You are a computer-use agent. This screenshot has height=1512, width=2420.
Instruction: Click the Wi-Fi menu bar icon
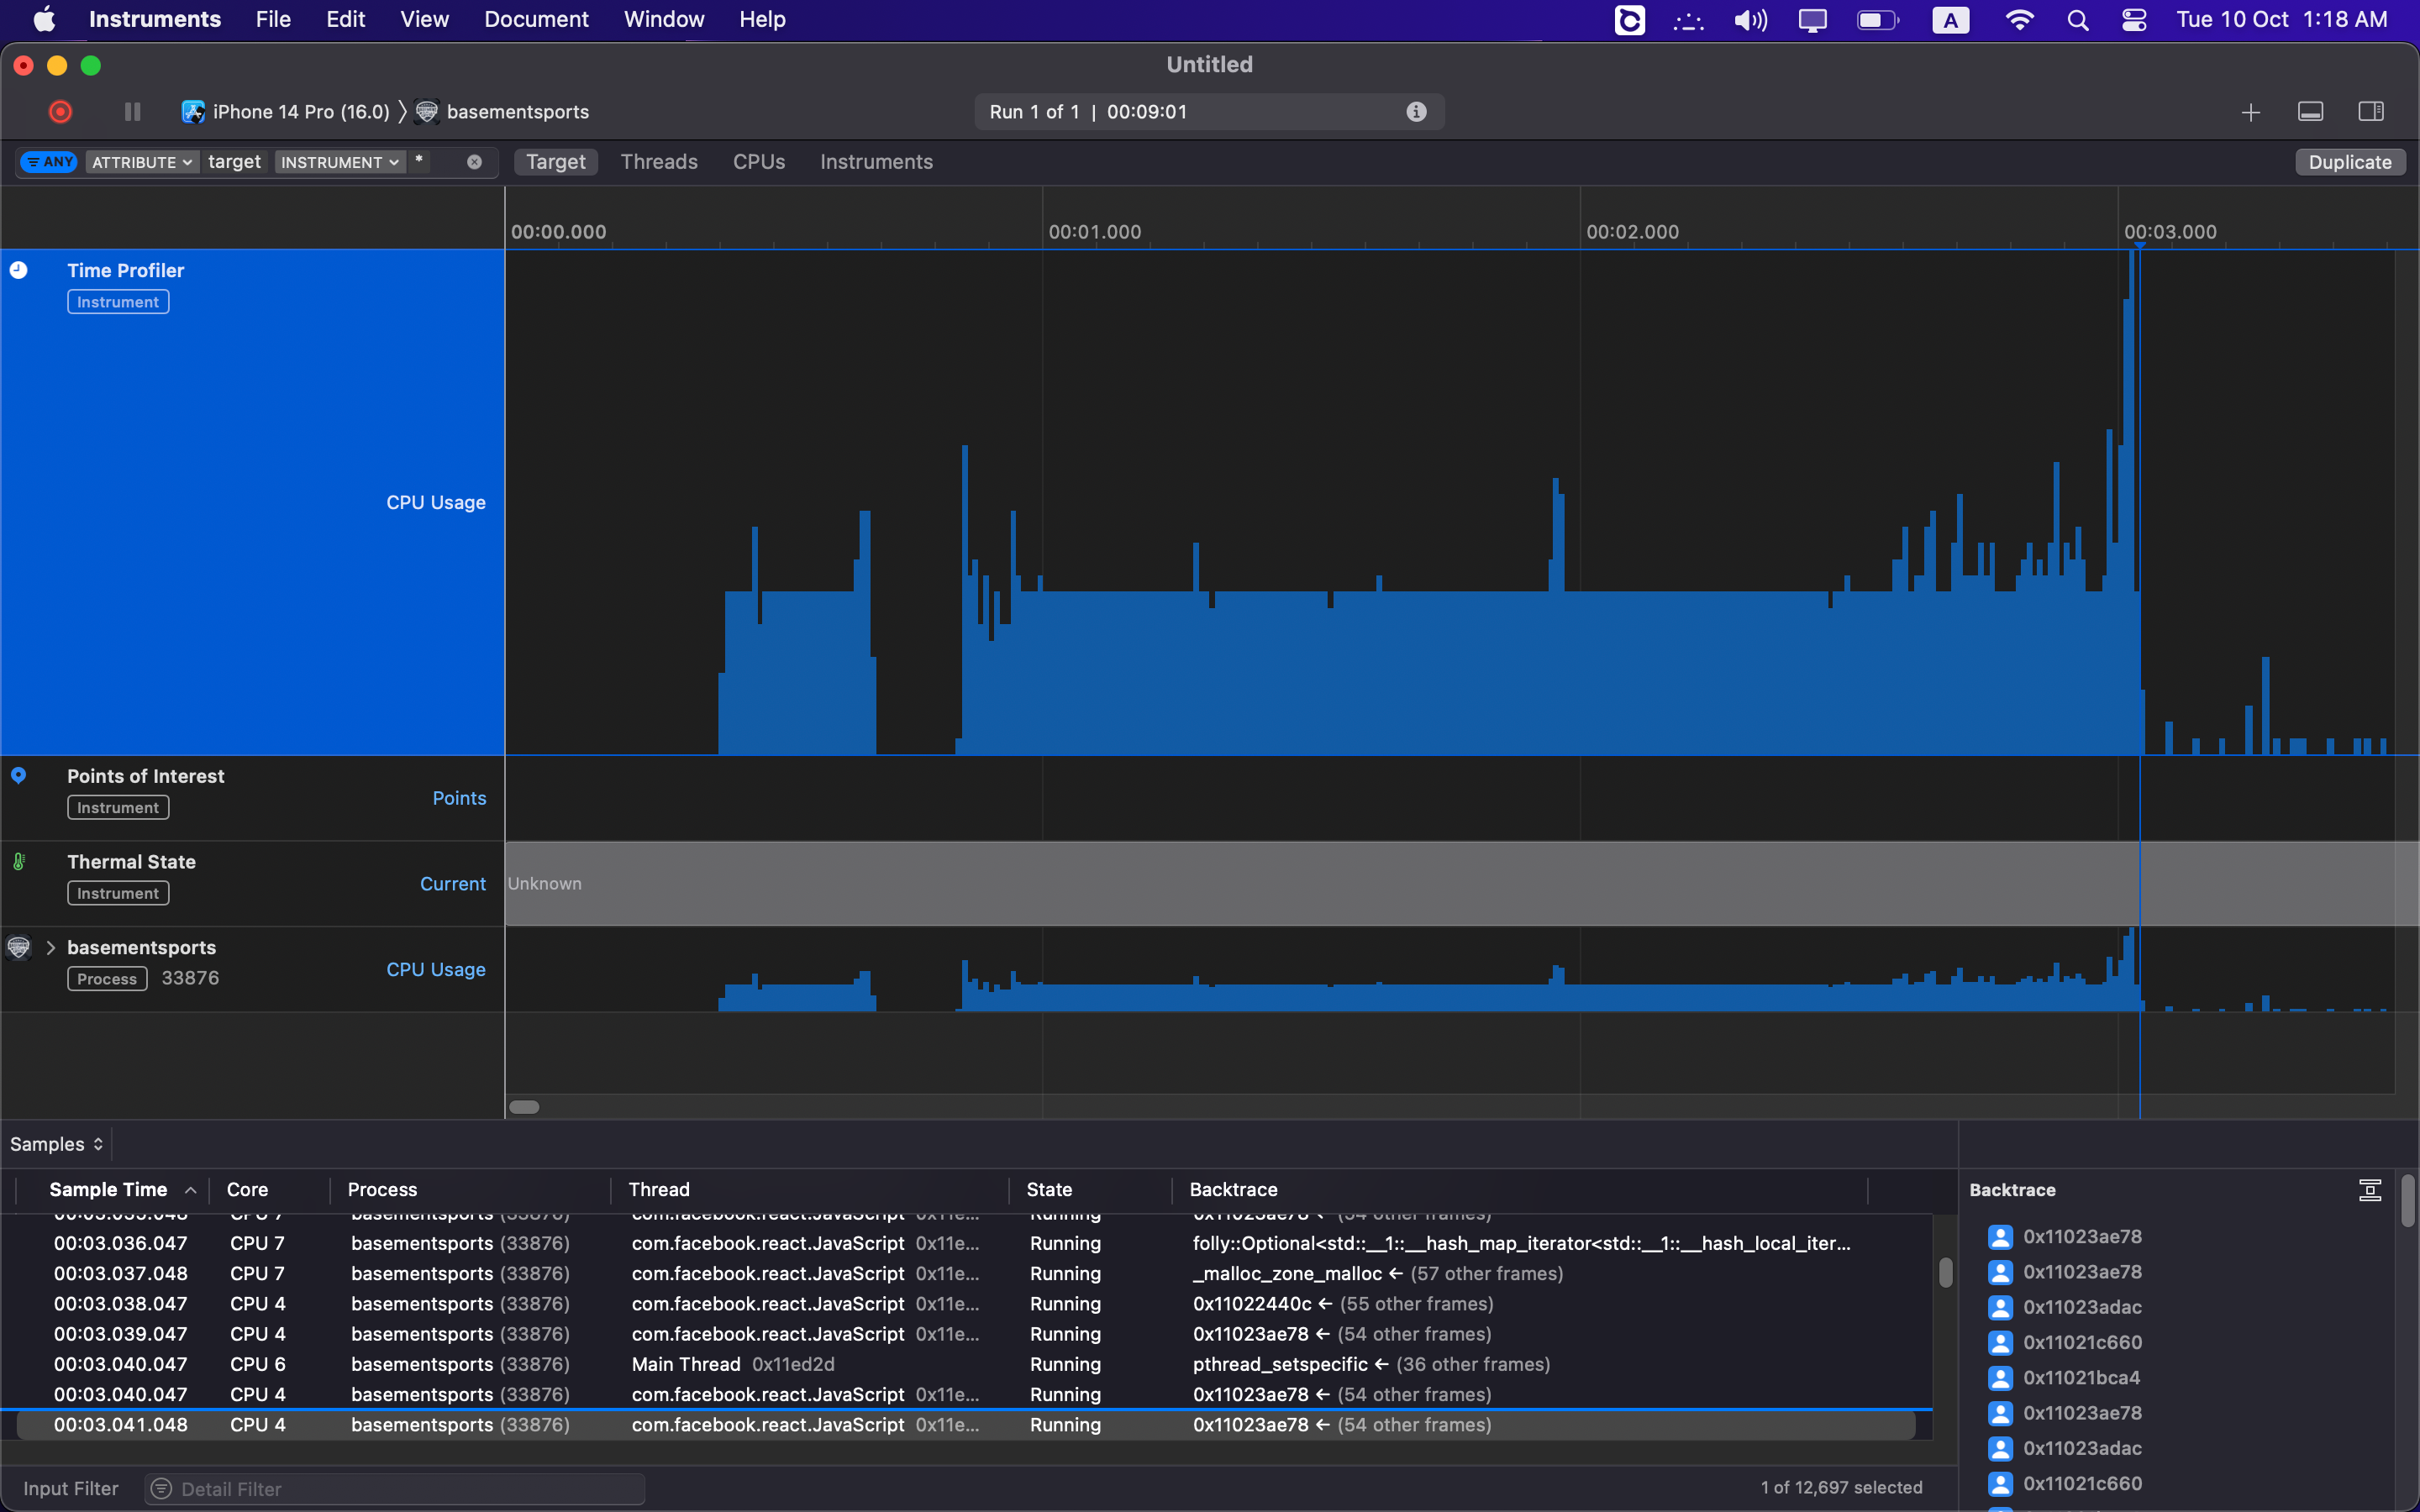click(x=2020, y=20)
